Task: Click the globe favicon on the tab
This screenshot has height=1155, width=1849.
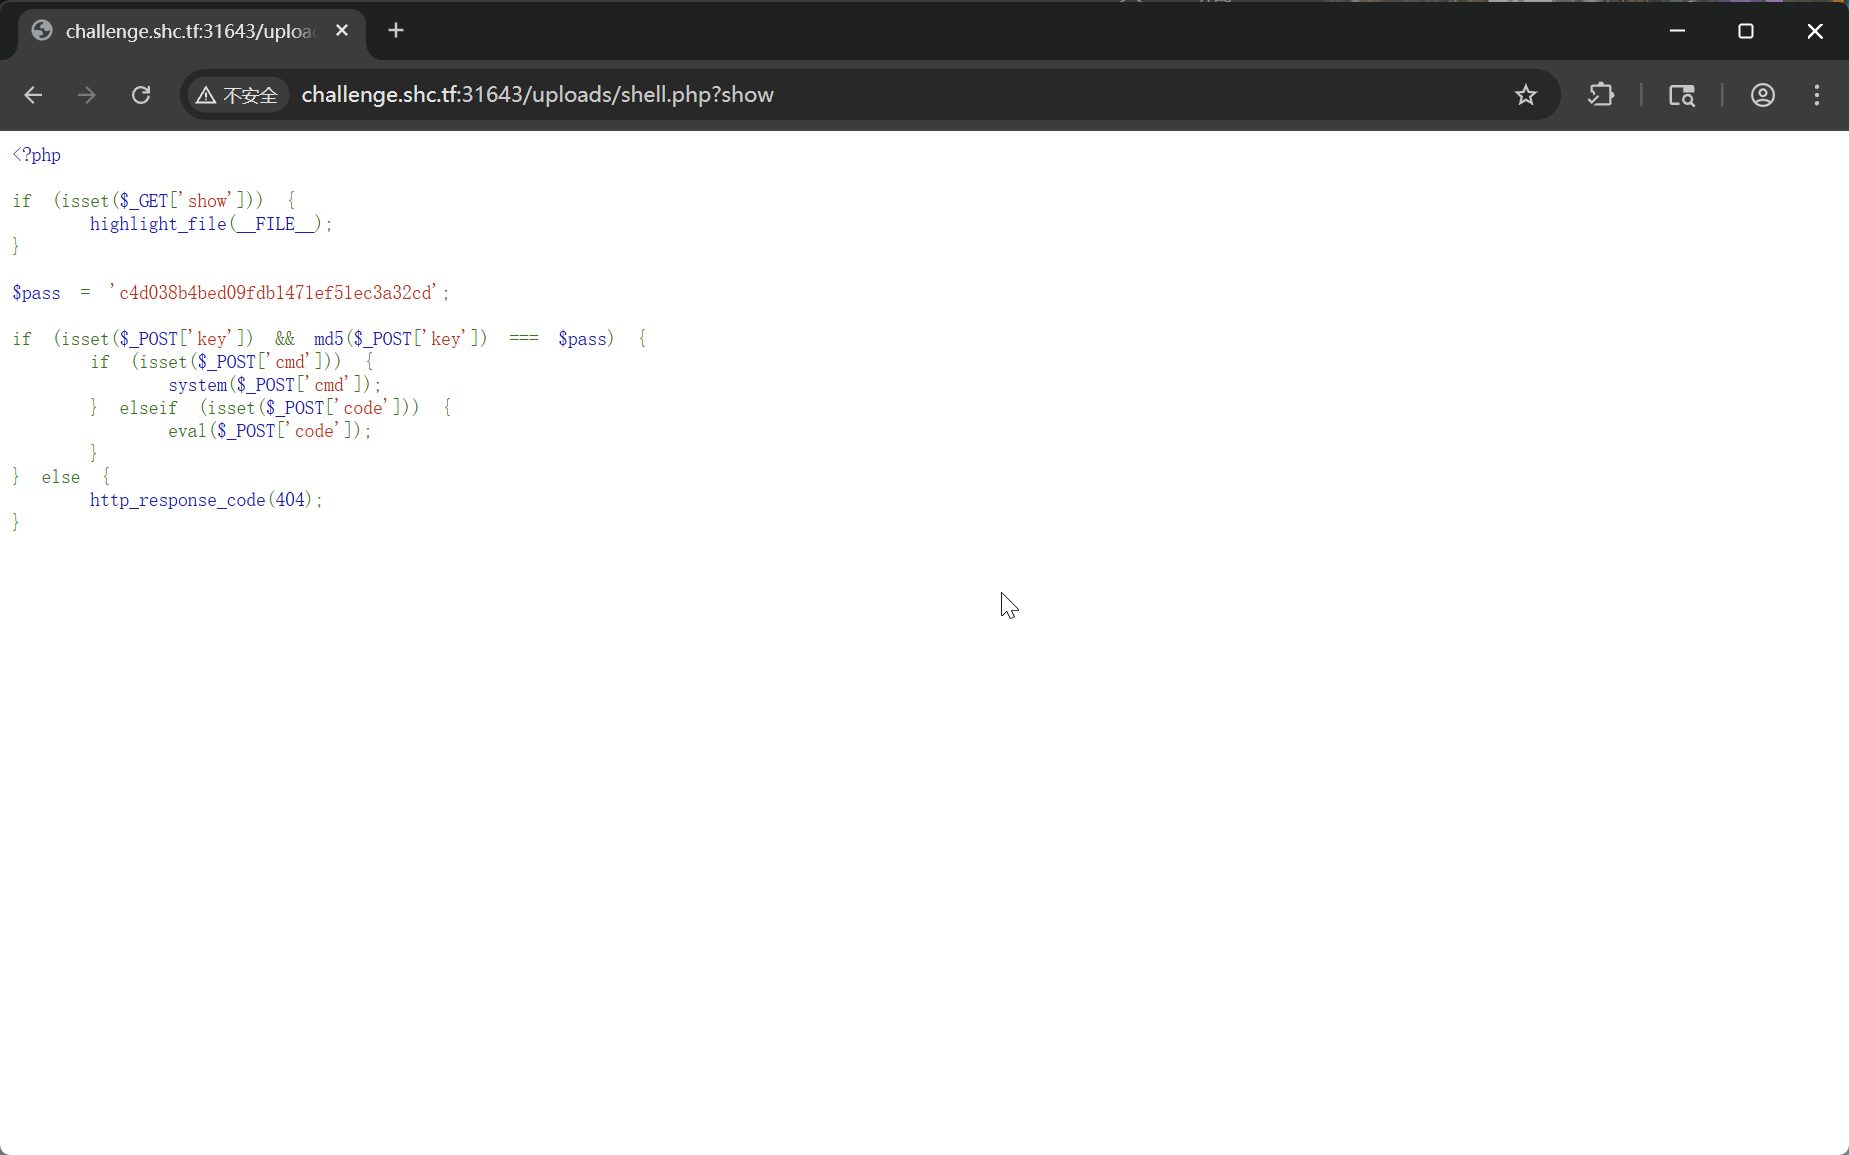Action: coord(41,30)
